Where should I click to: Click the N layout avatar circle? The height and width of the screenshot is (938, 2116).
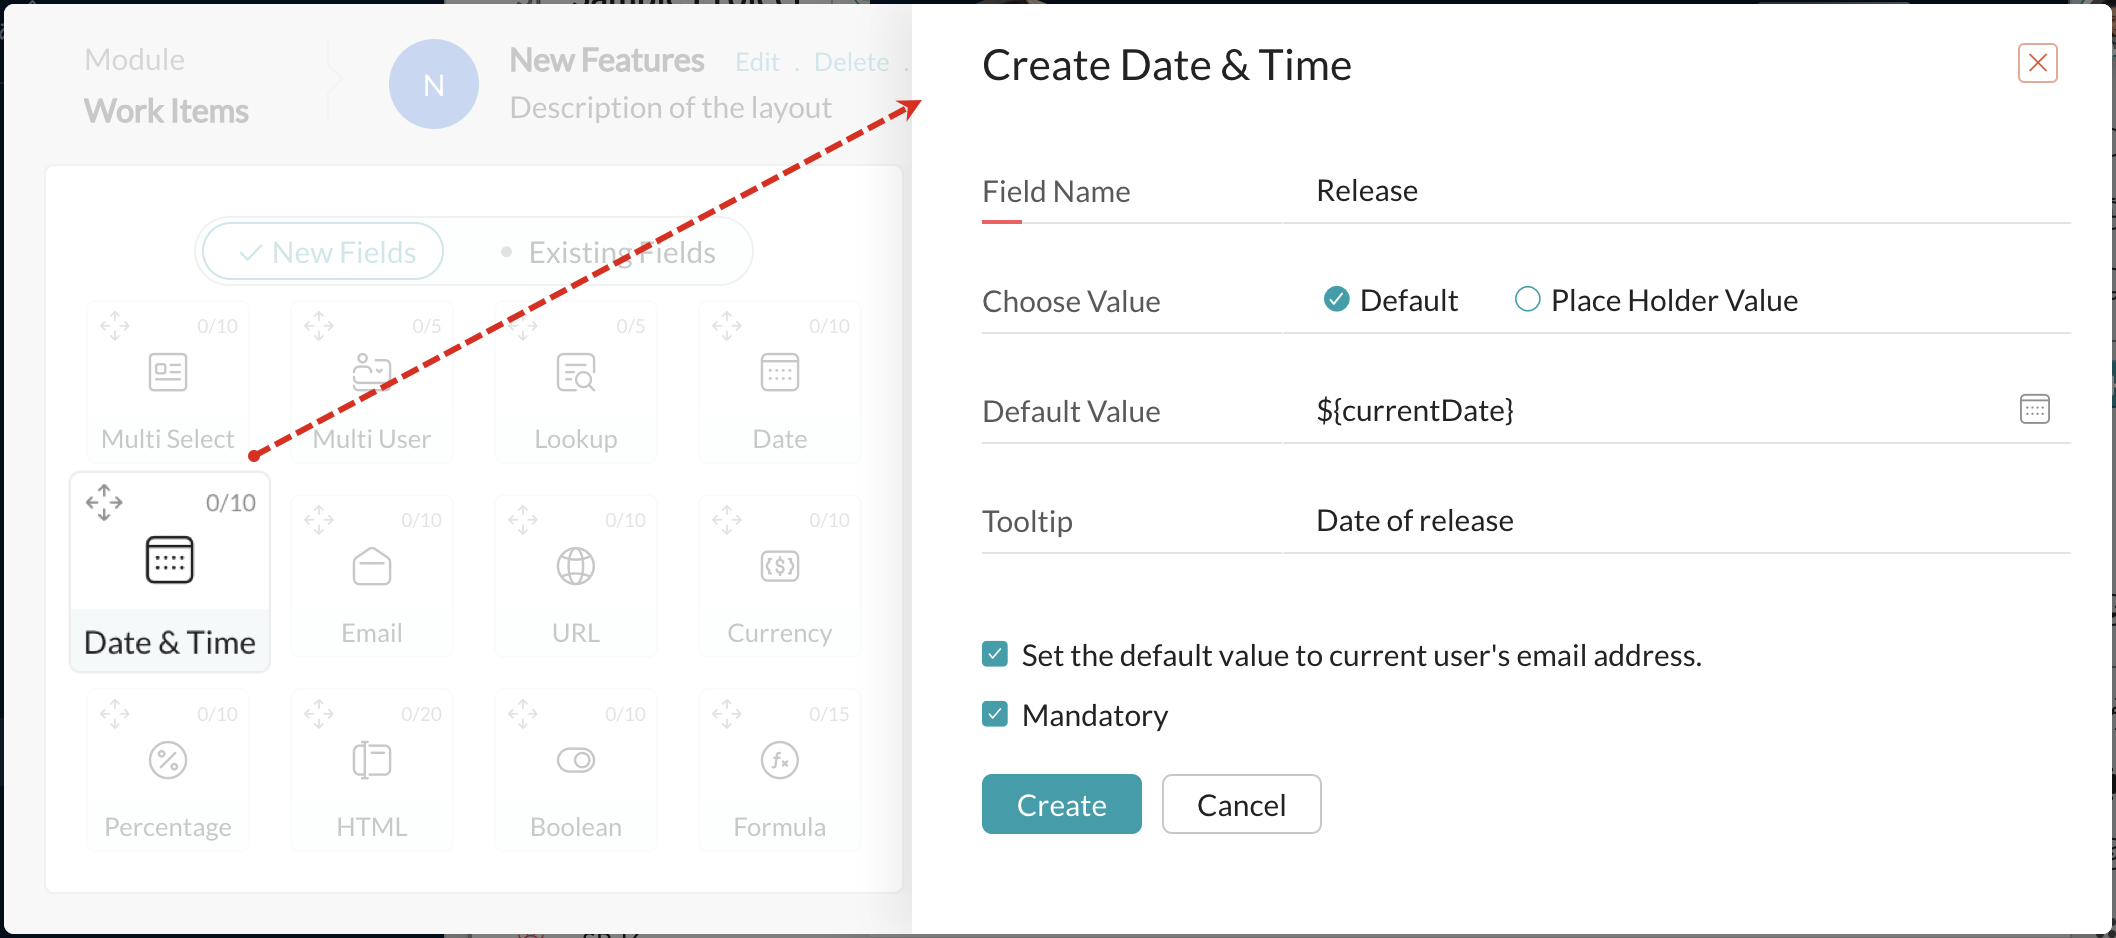tap(434, 84)
